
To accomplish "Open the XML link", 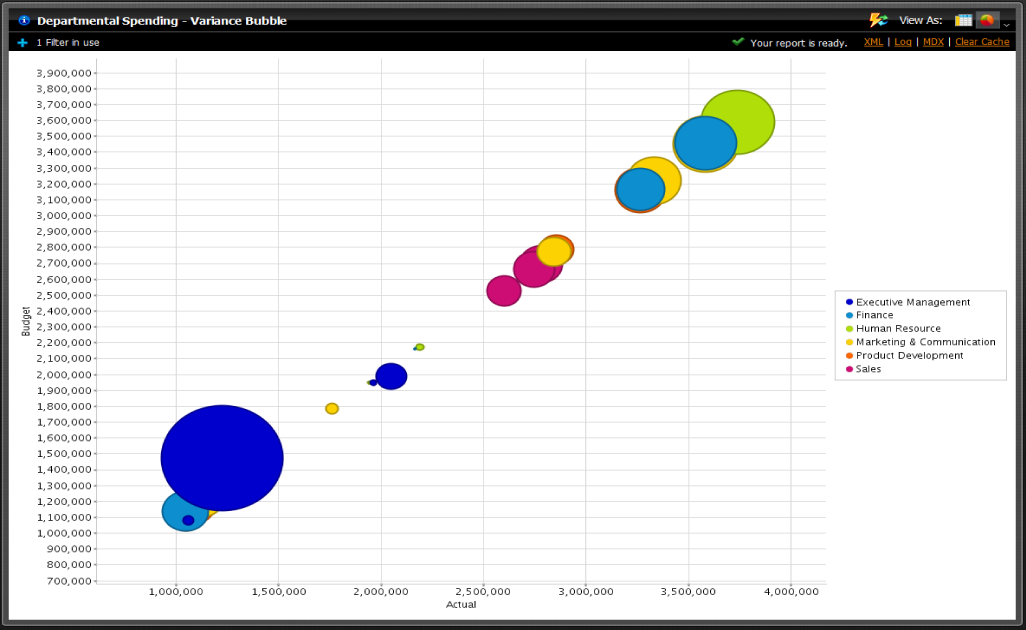I will coord(873,42).
